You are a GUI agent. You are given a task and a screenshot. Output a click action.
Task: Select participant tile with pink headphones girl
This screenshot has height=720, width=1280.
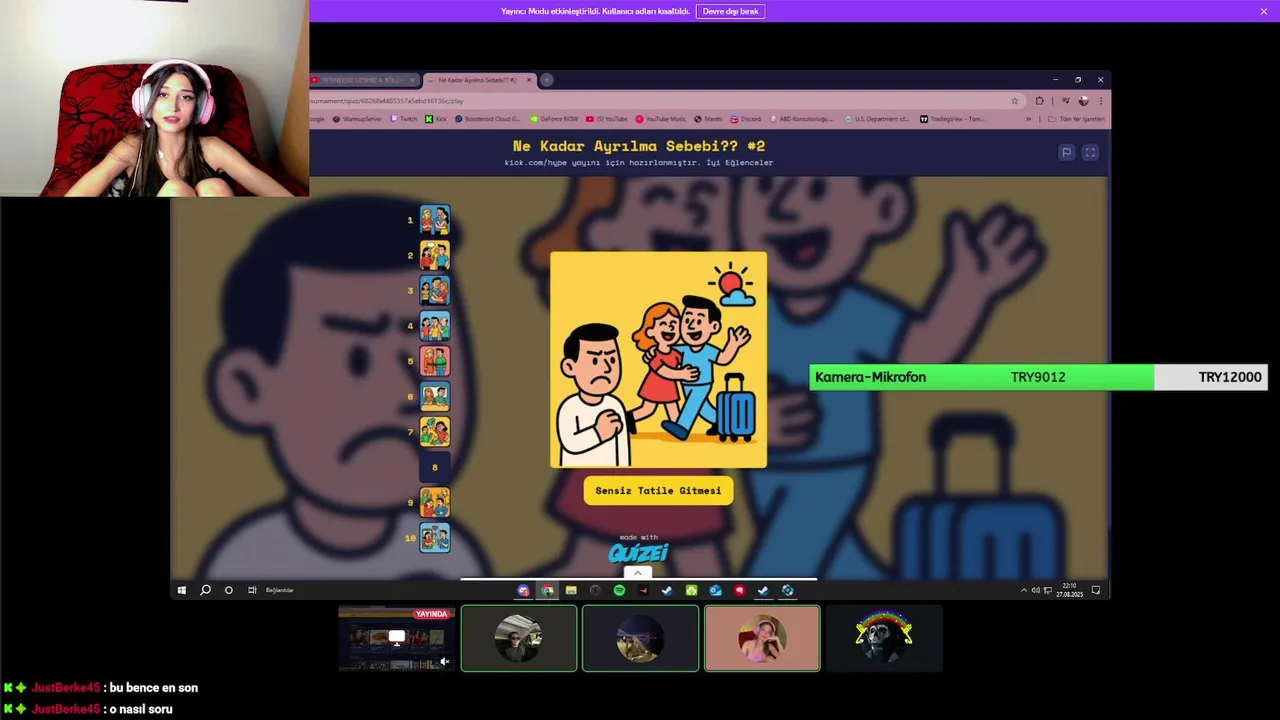pyautogui.click(x=762, y=639)
